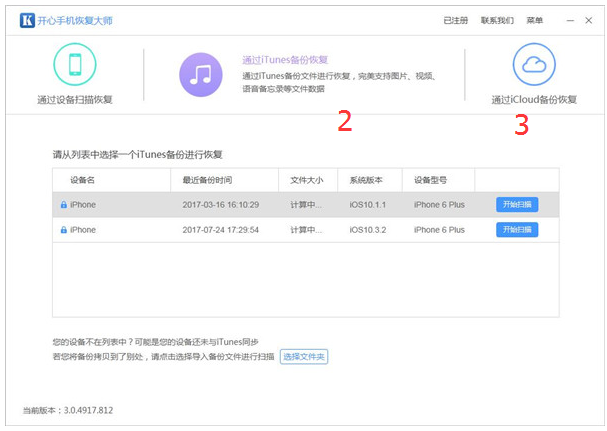Image resolution: width=607 pixels, height=431 pixels.
Task: Click the iPhone device name in 2017-03-16 row
Action: click(x=83, y=204)
